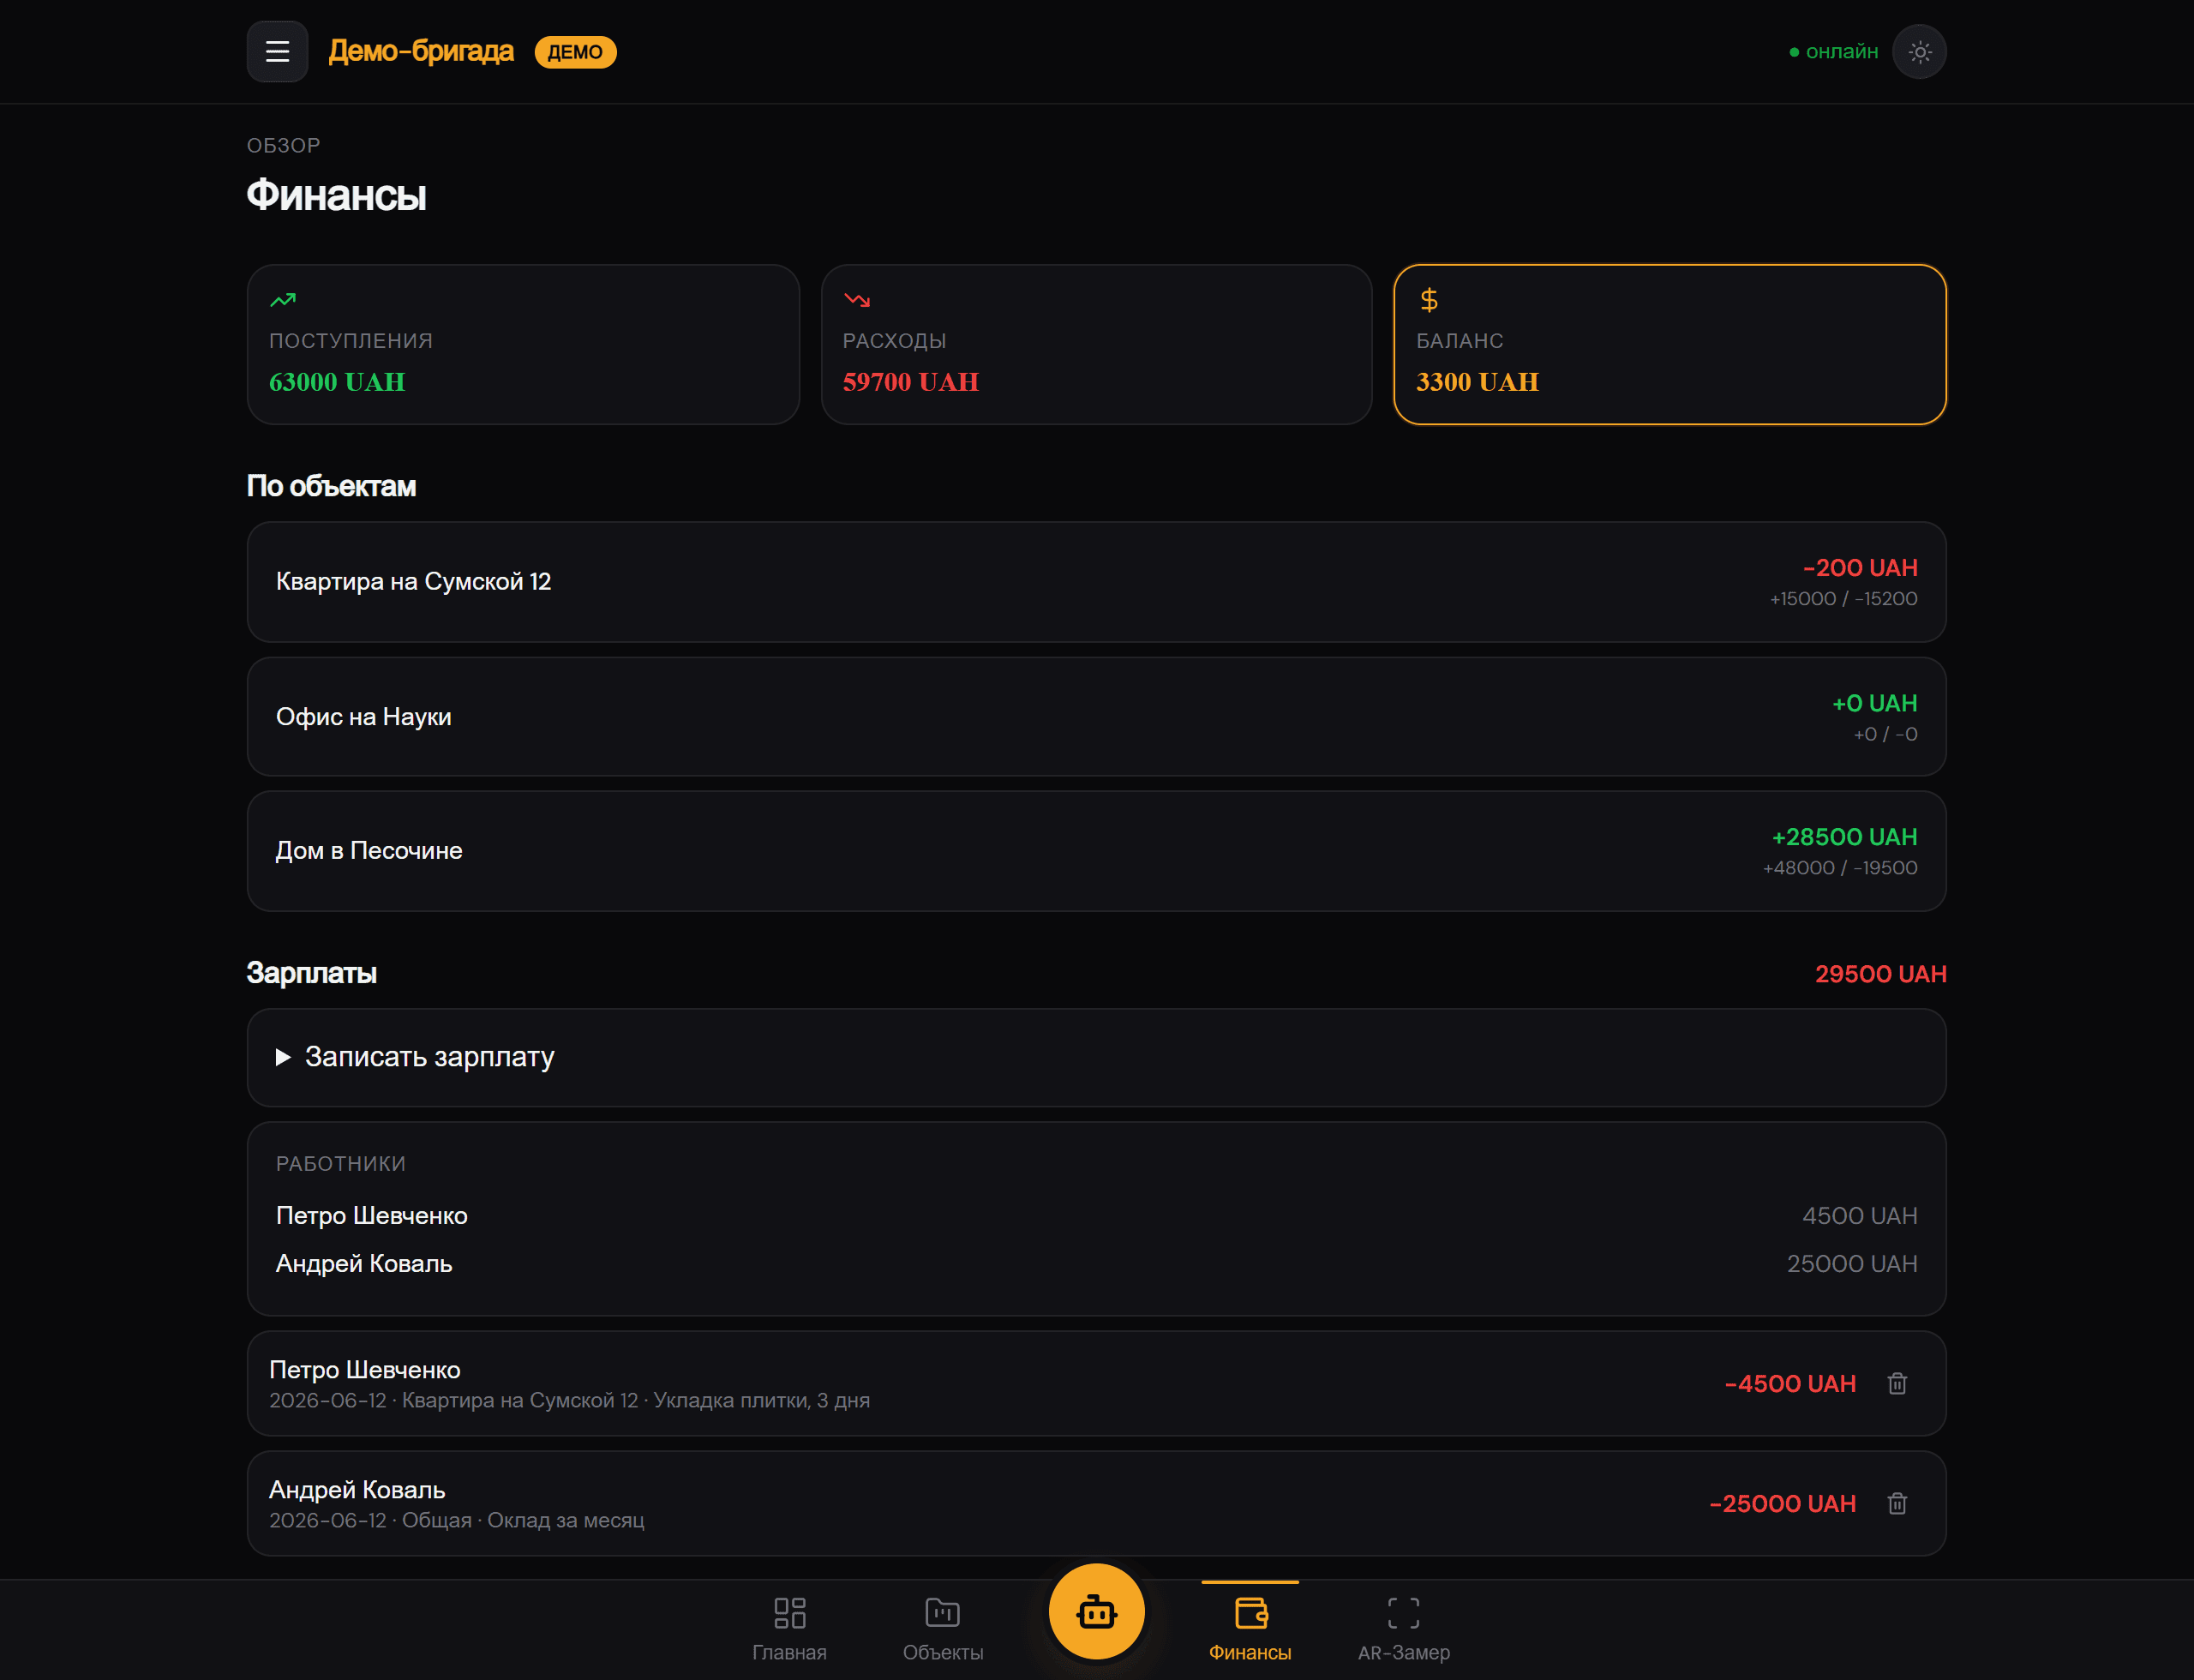Click Андрей Коваль in Работники list
Viewport: 2194px width, 1680px height.
click(363, 1263)
